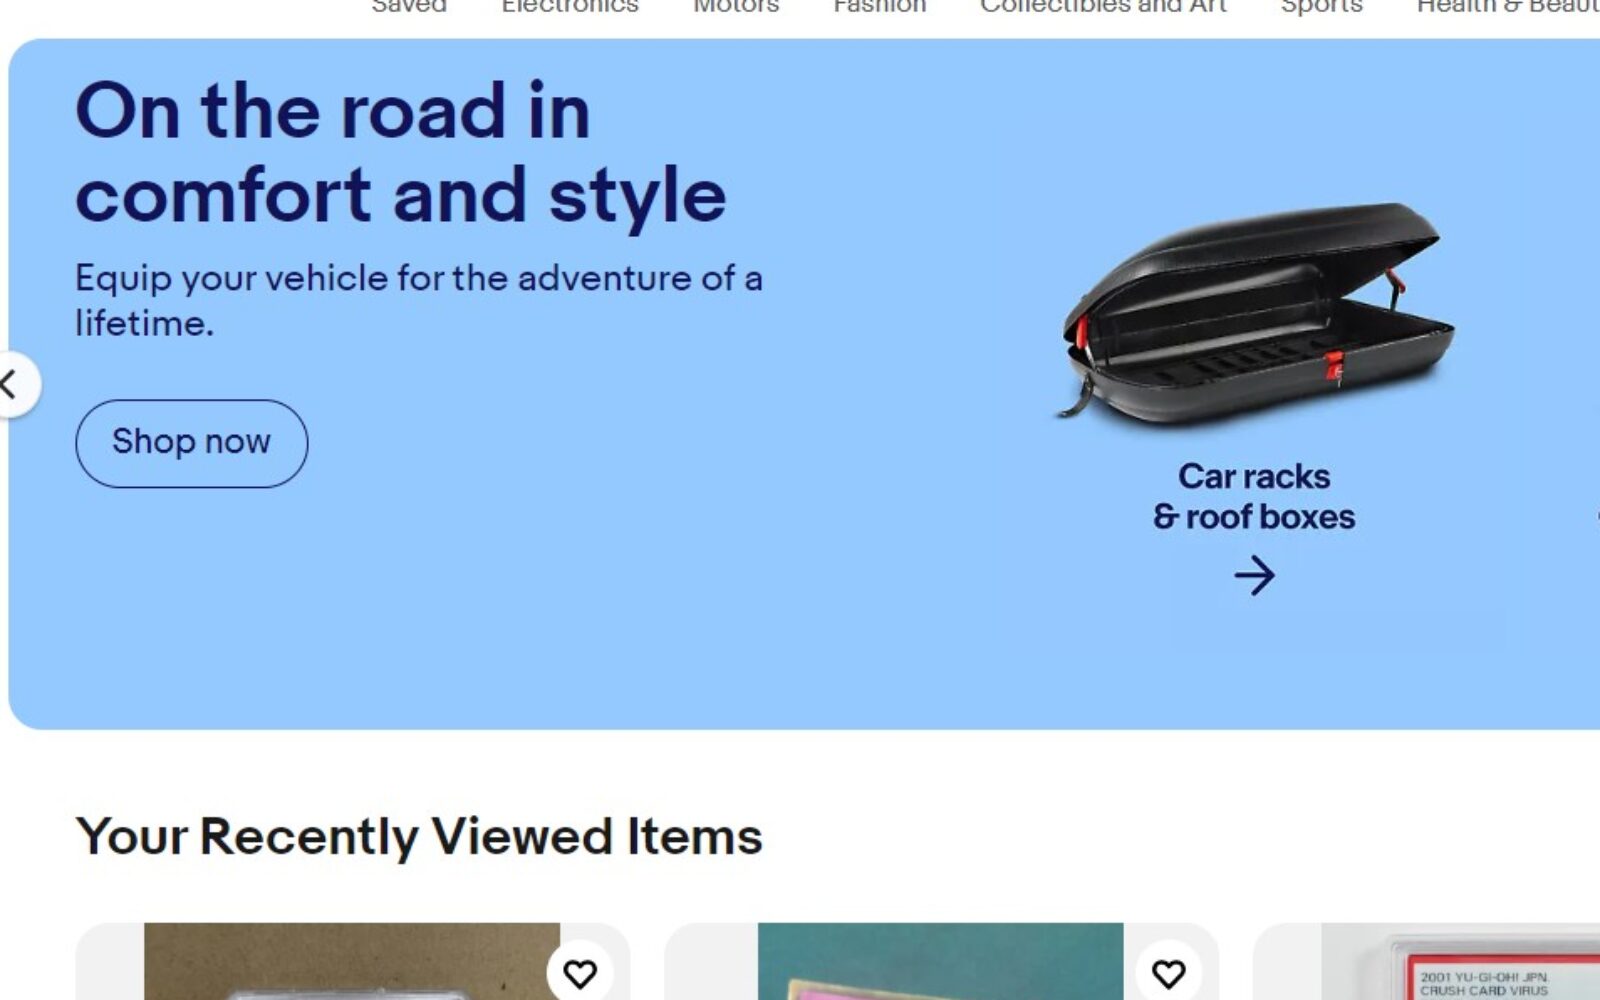Click Your Recently Viewed Items heading
Image resolution: width=1600 pixels, height=1000 pixels.
point(419,836)
